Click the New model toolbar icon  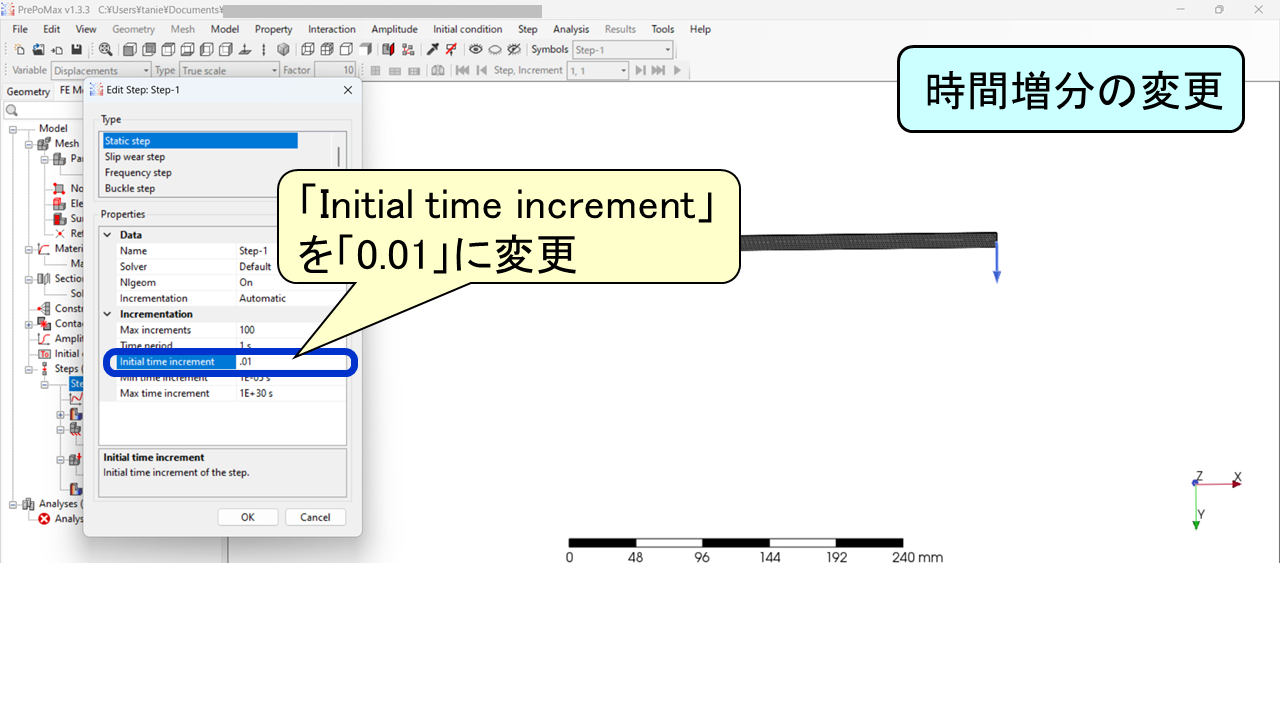pyautogui.click(x=20, y=49)
